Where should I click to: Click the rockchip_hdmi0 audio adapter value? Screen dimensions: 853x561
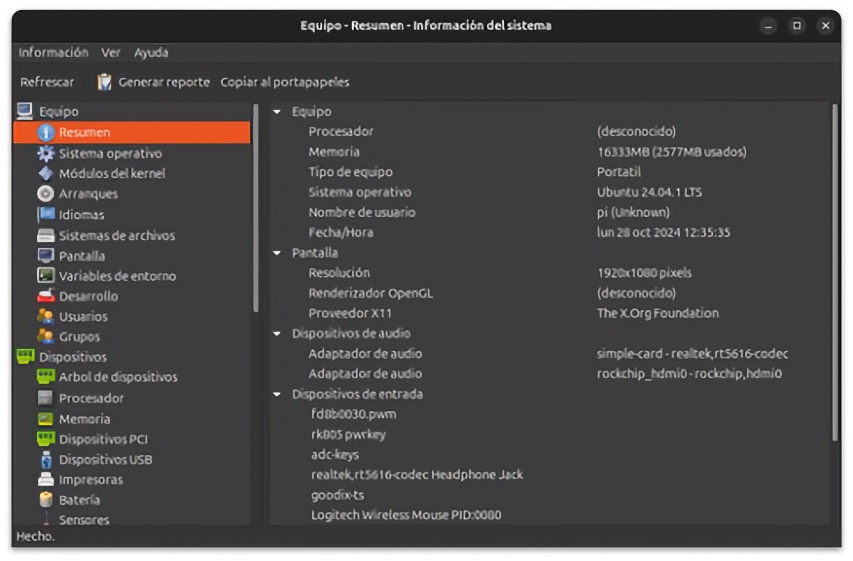[689, 374]
